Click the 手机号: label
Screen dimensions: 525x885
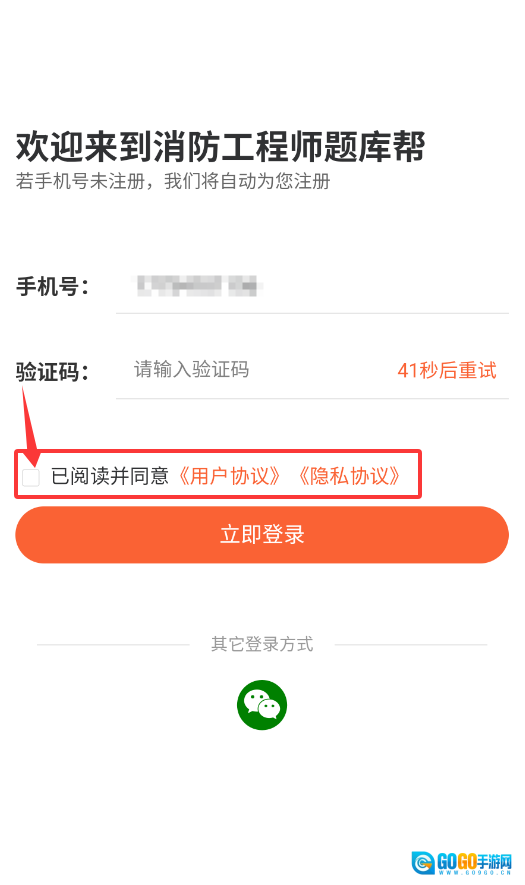[52, 286]
